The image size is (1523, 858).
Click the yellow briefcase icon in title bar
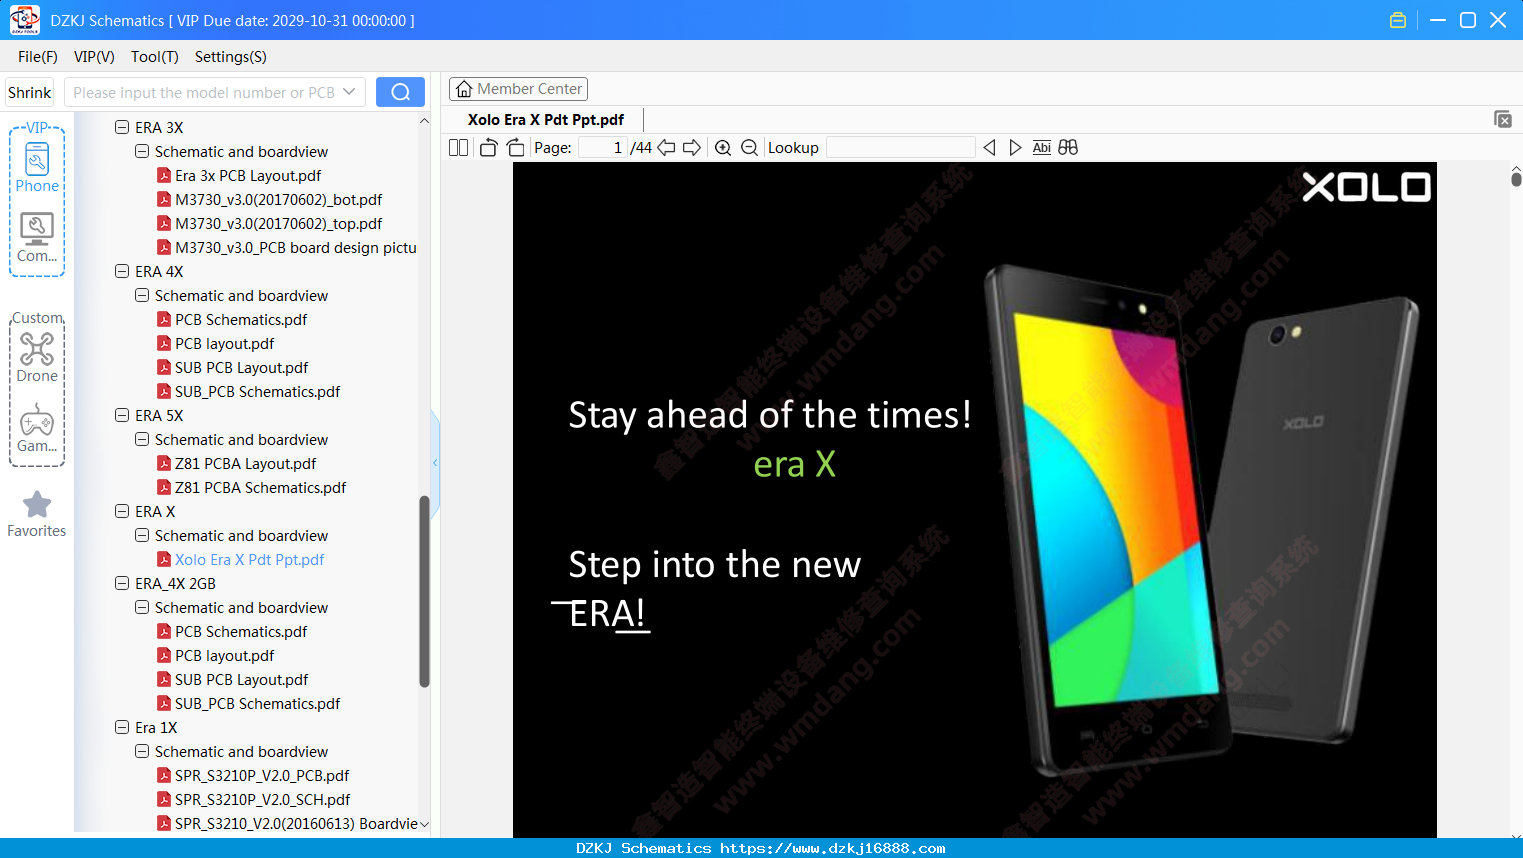[x=1398, y=20]
